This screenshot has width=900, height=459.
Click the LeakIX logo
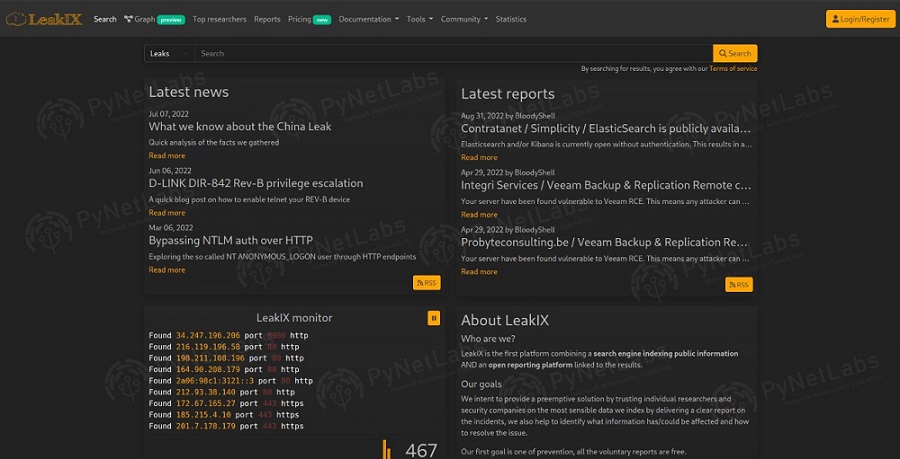pyautogui.click(x=44, y=19)
